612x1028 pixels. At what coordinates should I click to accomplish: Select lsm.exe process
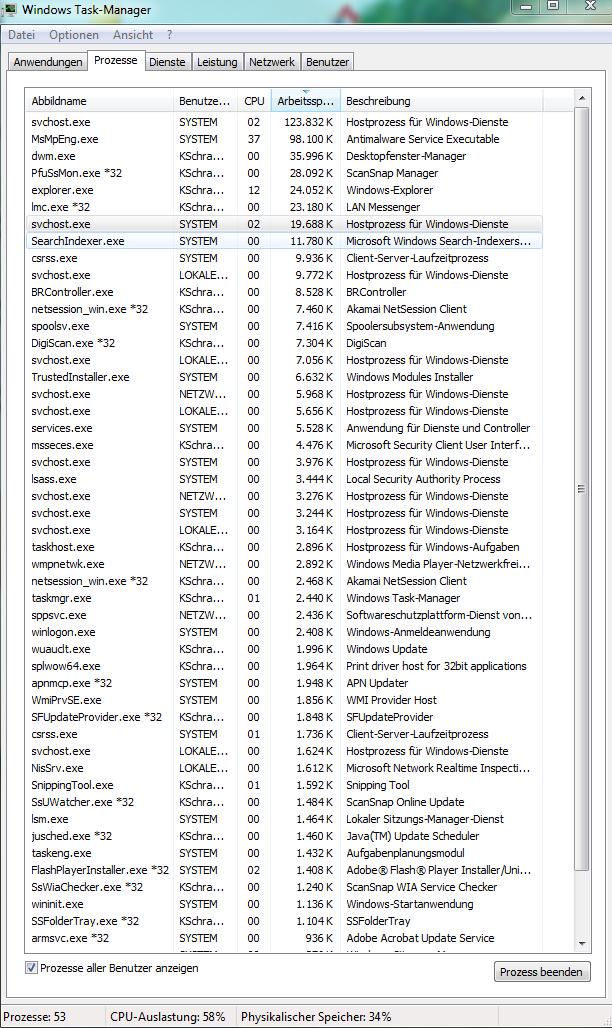click(x=284, y=819)
